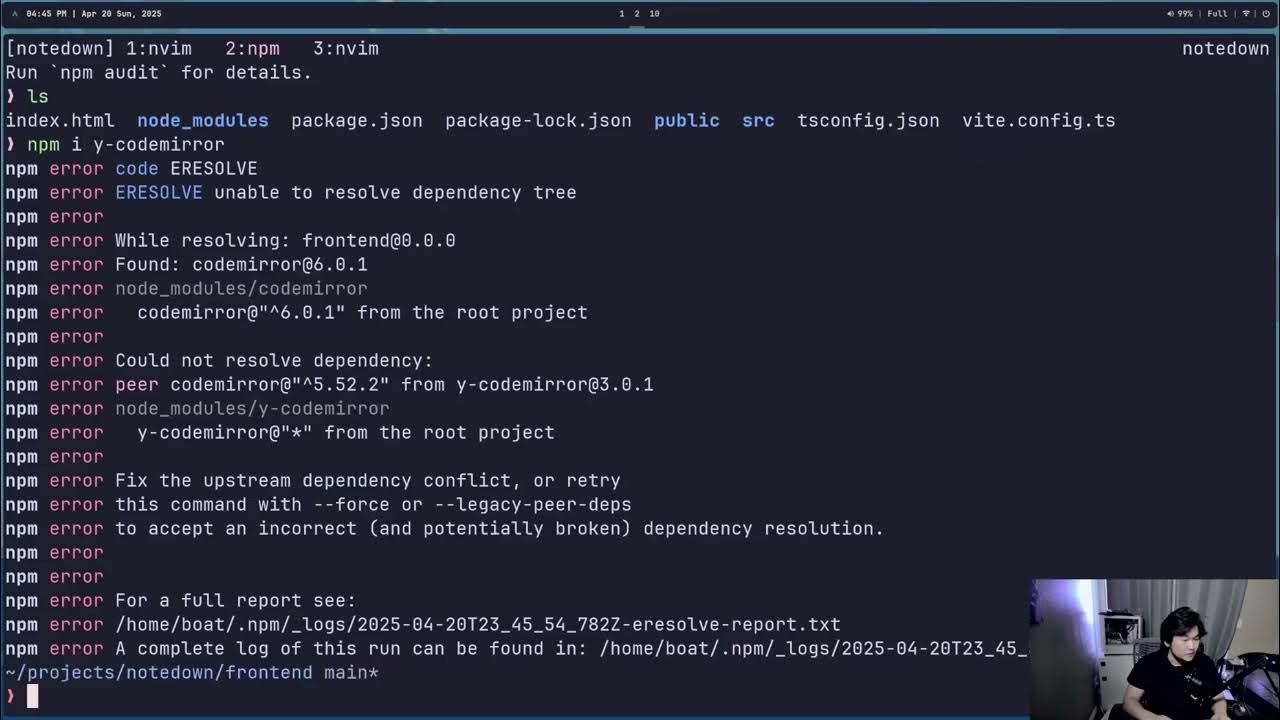1280x720 pixels.
Task: Click the shell prompt arrow before ls
Action: 11,97
